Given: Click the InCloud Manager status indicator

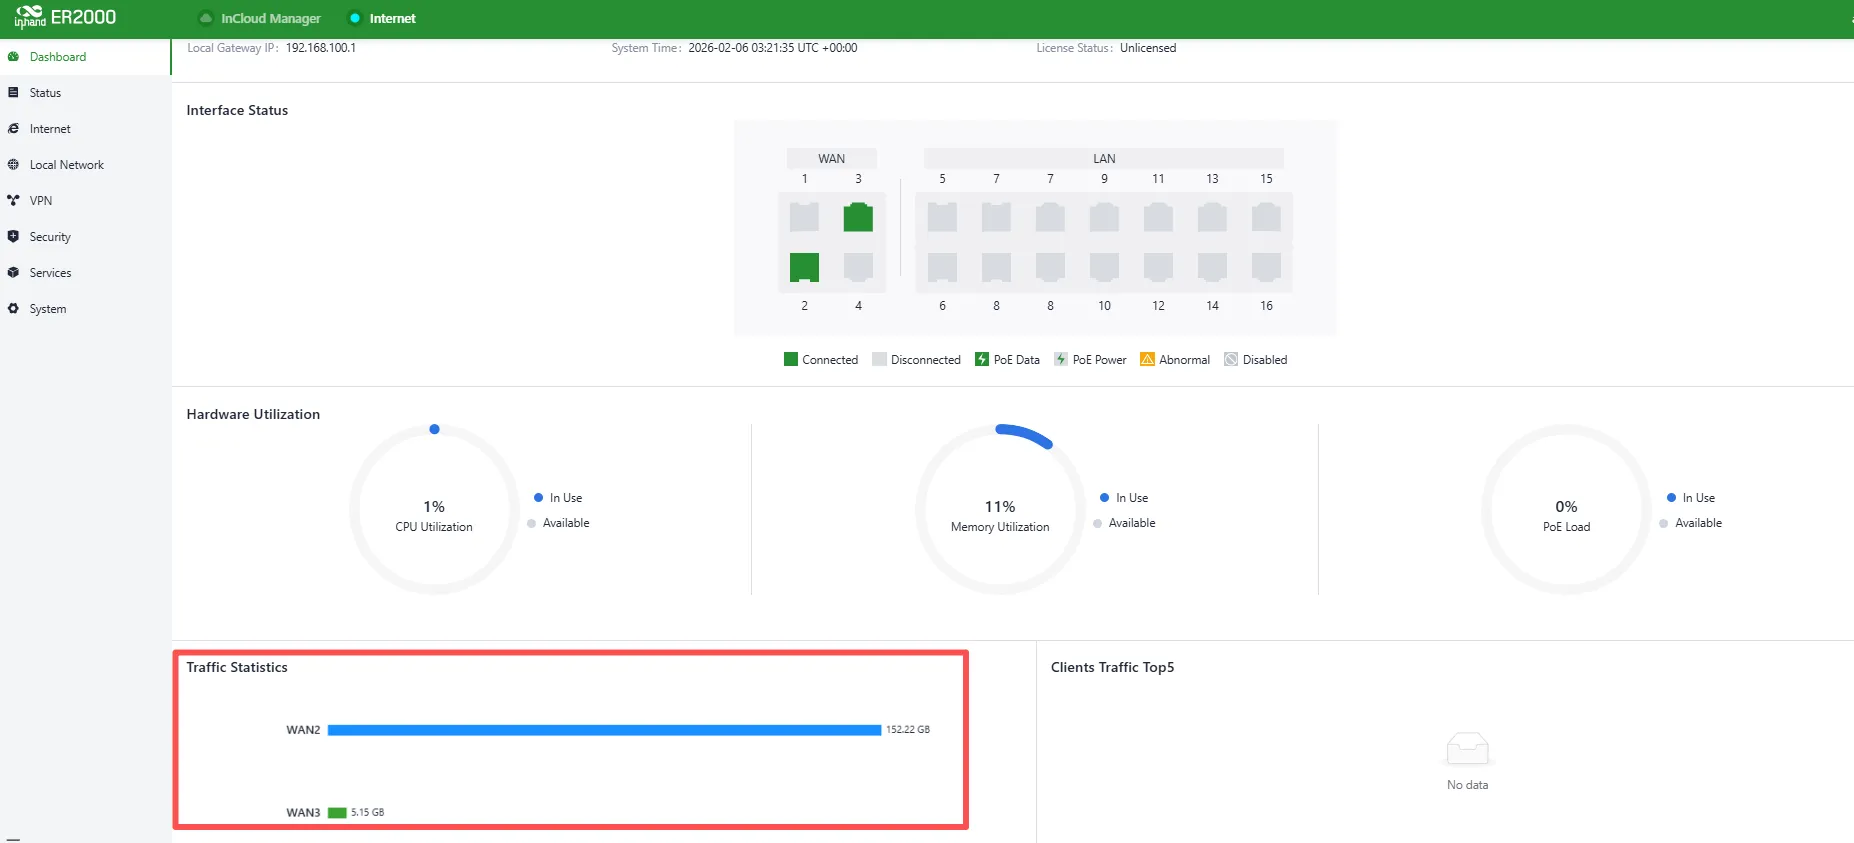Looking at the screenshot, I should click(260, 18).
